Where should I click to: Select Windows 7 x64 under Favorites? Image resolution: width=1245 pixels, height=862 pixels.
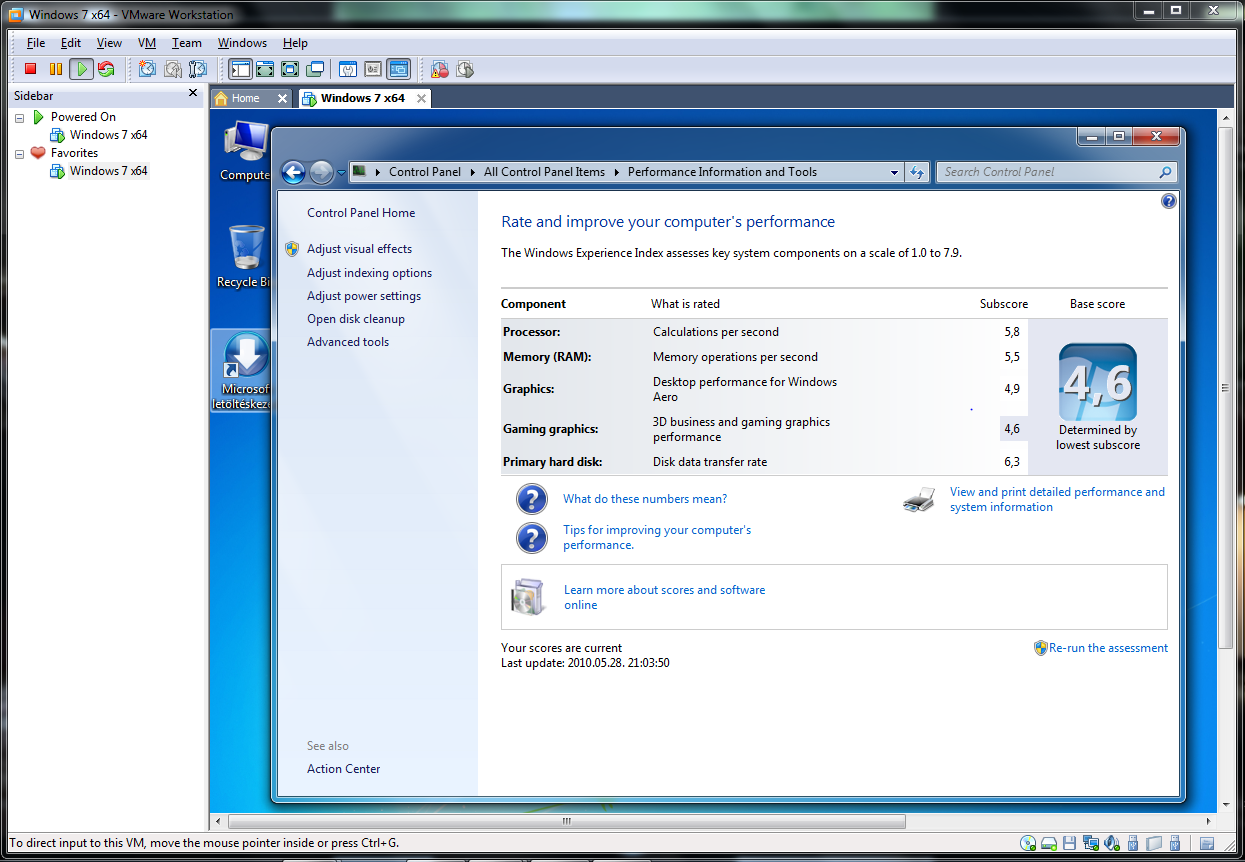[108, 171]
